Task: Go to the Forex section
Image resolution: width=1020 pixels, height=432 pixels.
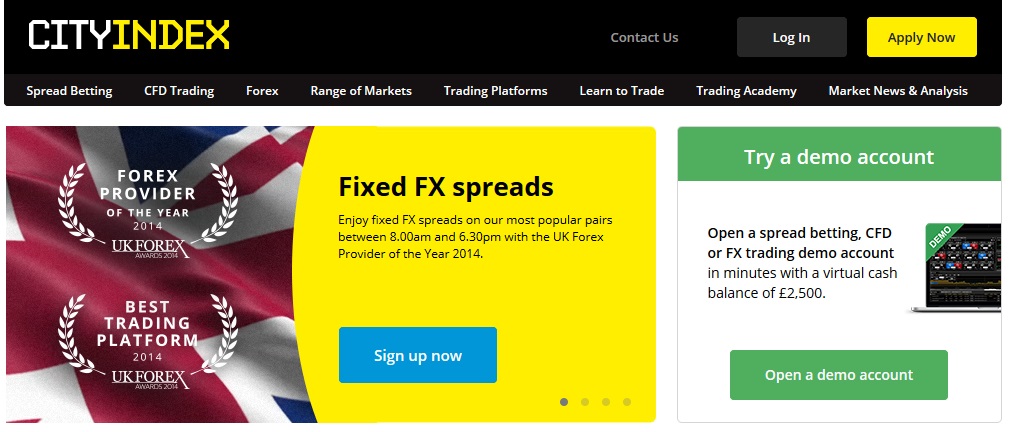Action: click(x=262, y=91)
